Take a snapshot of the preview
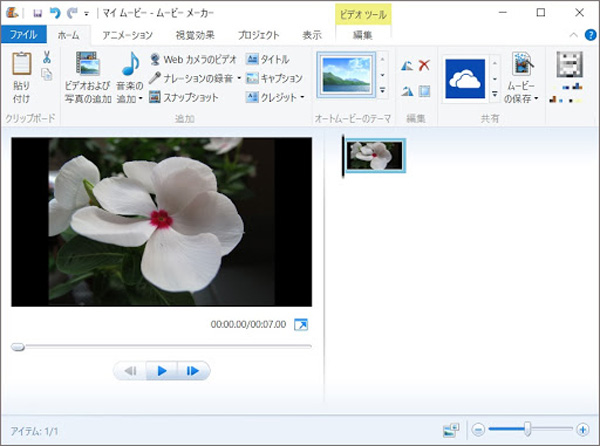 tap(184, 97)
